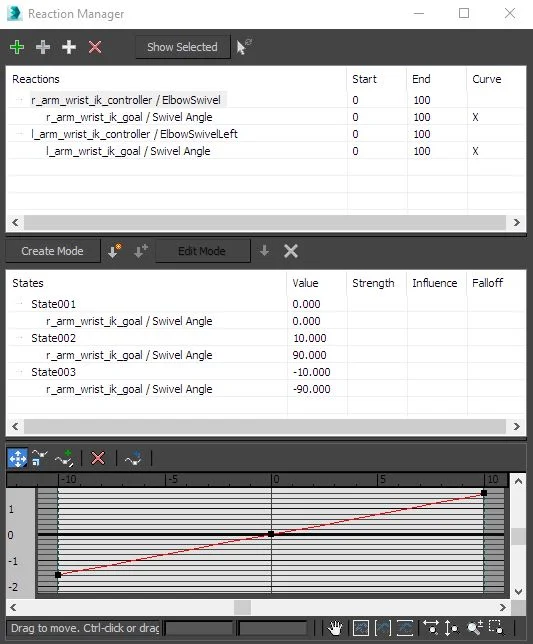Enable Create Mode
Screen dimensions: 533x644
(x=53, y=251)
